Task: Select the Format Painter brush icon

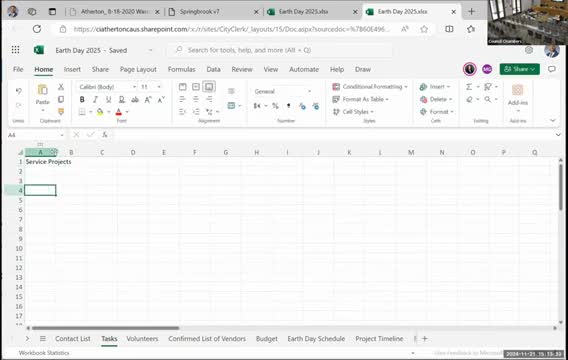Action: [x=61, y=112]
